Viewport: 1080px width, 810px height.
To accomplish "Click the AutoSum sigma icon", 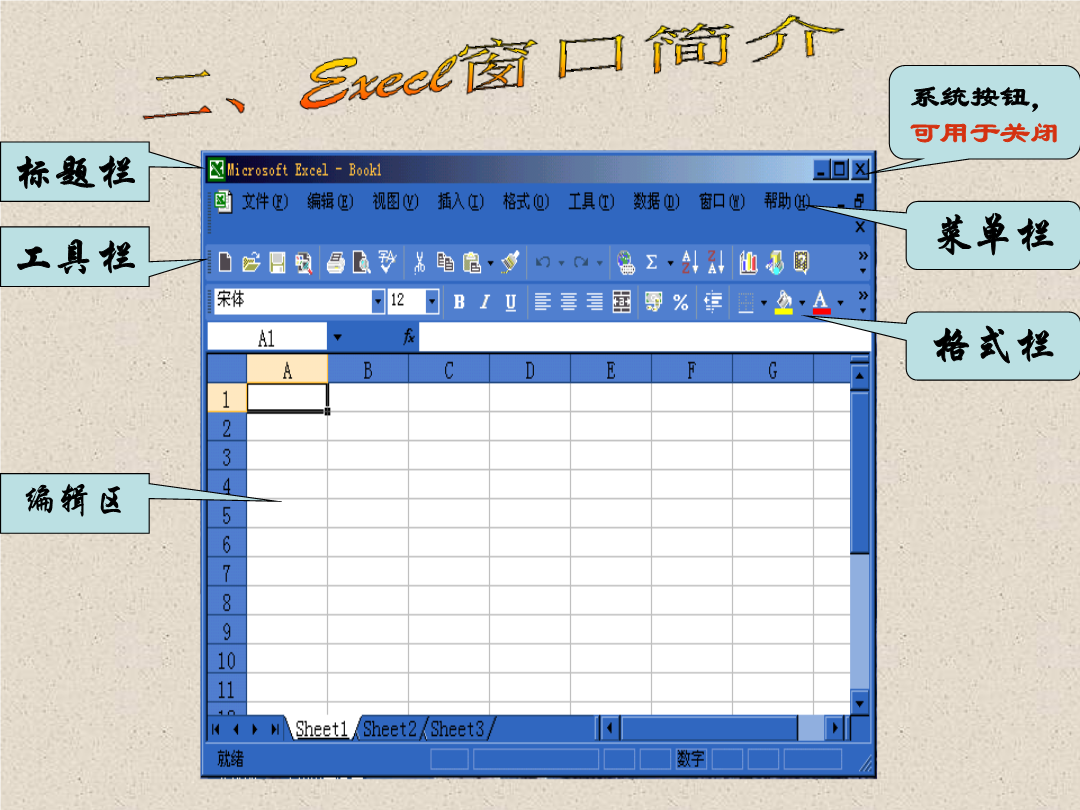I will tap(652, 262).
